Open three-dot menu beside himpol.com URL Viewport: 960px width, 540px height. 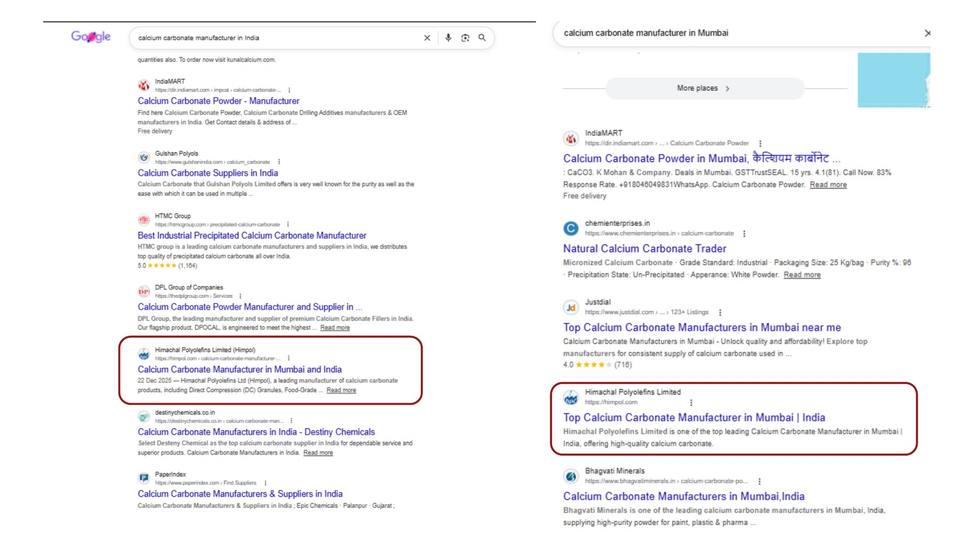(x=691, y=403)
